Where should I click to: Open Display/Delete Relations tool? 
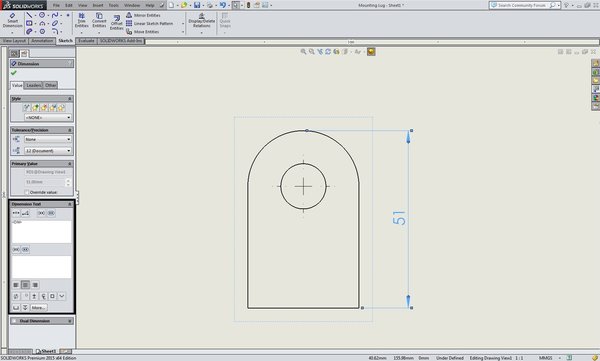click(202, 20)
